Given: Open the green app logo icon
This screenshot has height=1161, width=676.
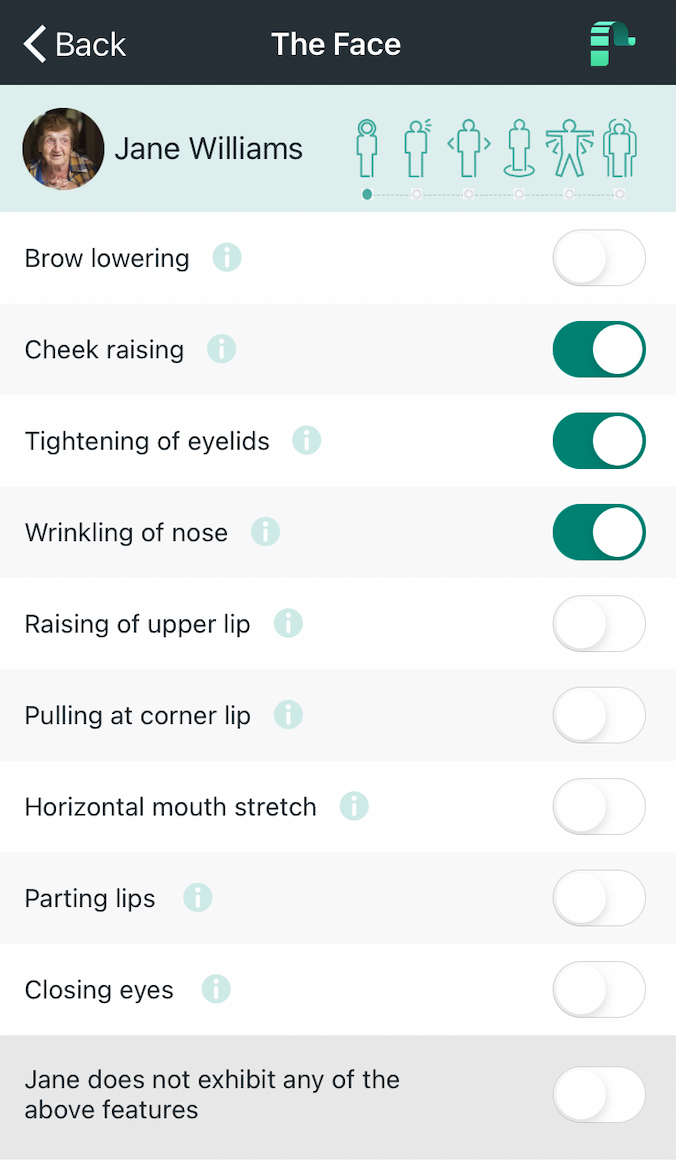Looking at the screenshot, I should 612,44.
